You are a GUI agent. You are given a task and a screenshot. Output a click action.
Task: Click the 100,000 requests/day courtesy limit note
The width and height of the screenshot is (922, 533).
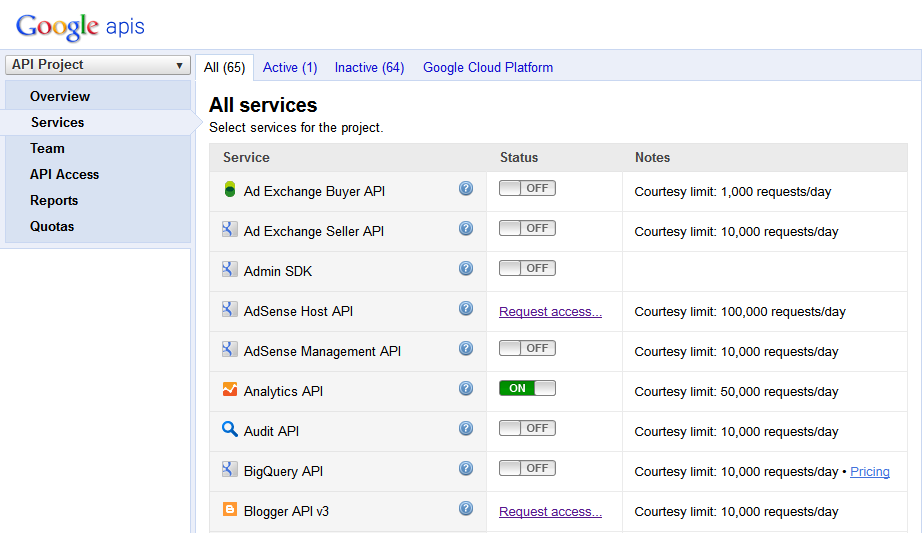[x=740, y=312]
